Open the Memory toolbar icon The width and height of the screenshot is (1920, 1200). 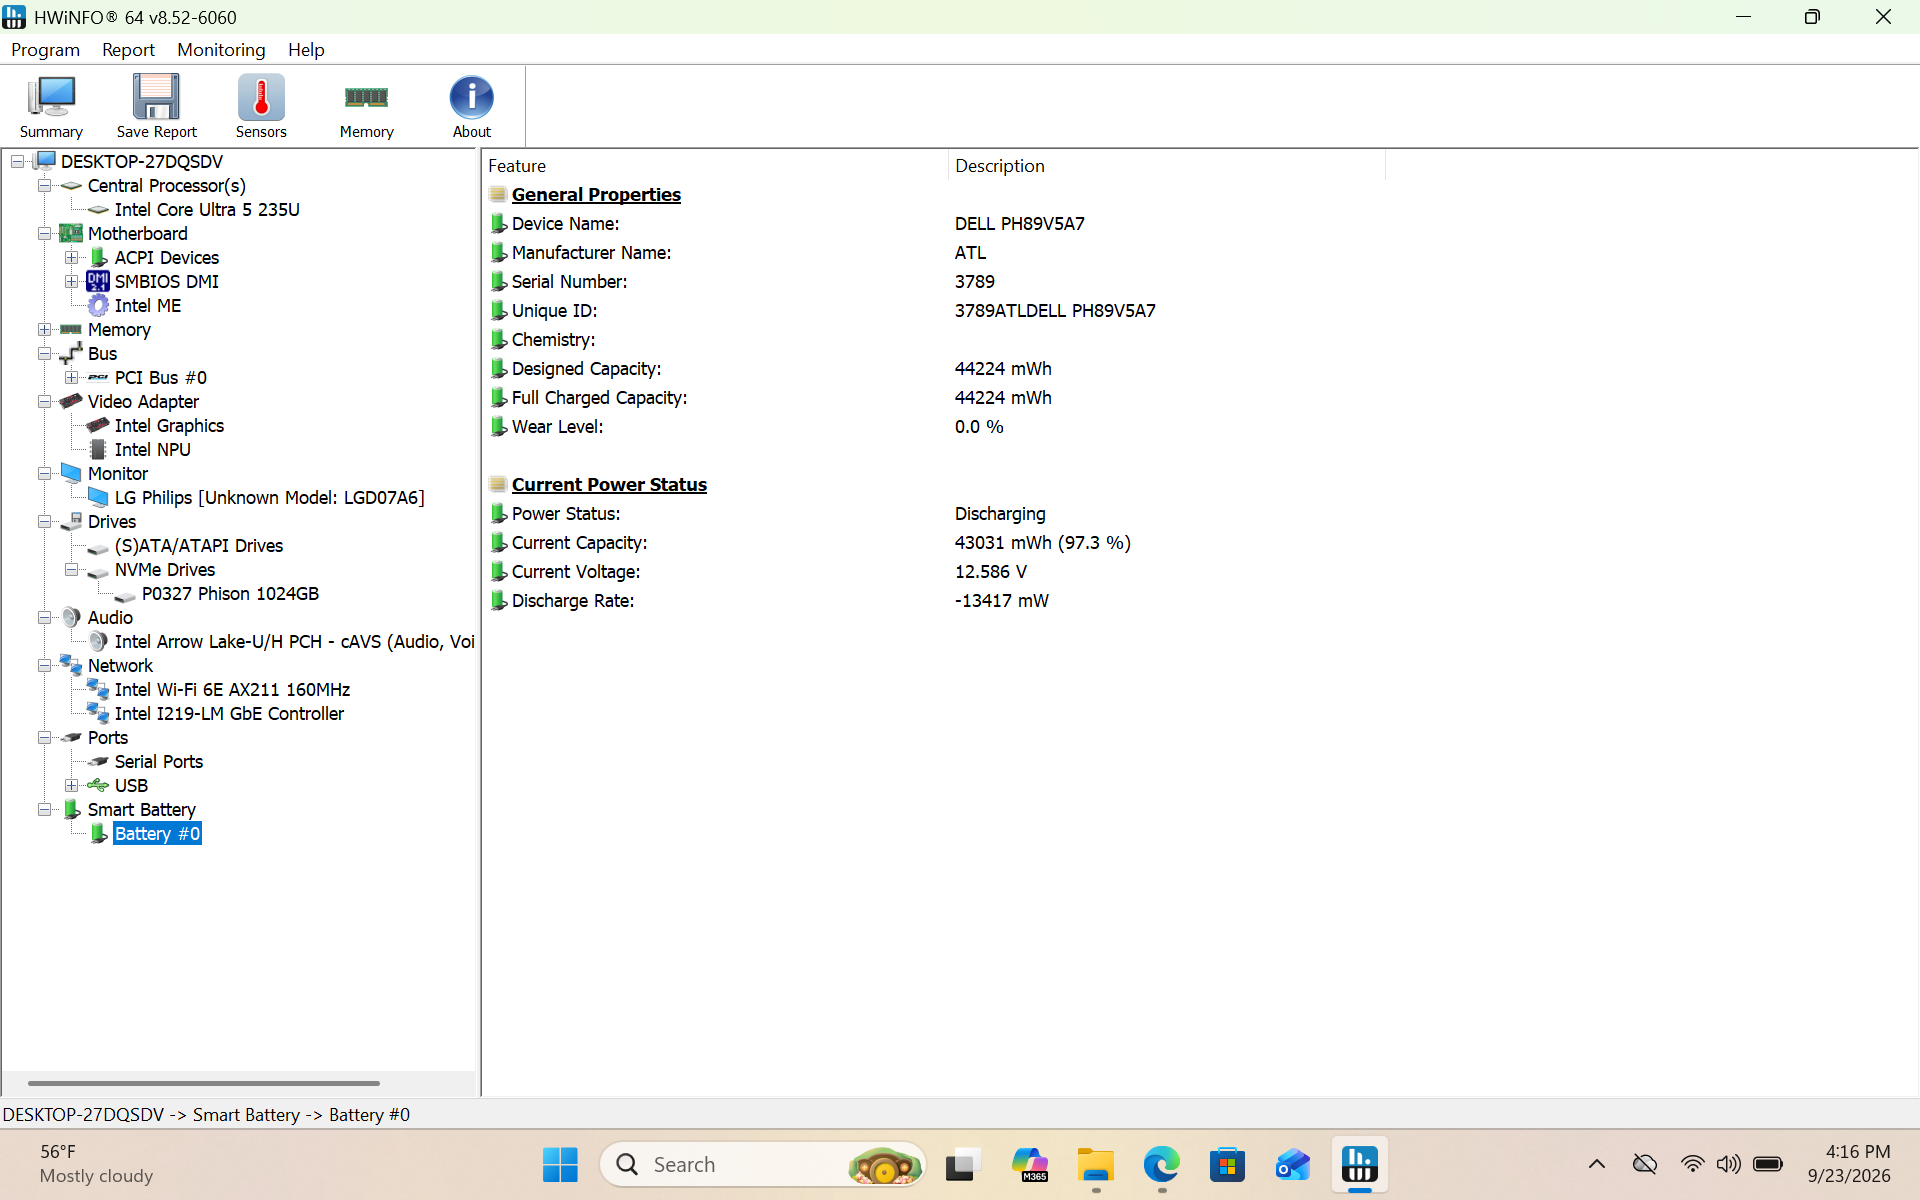pos(366,106)
